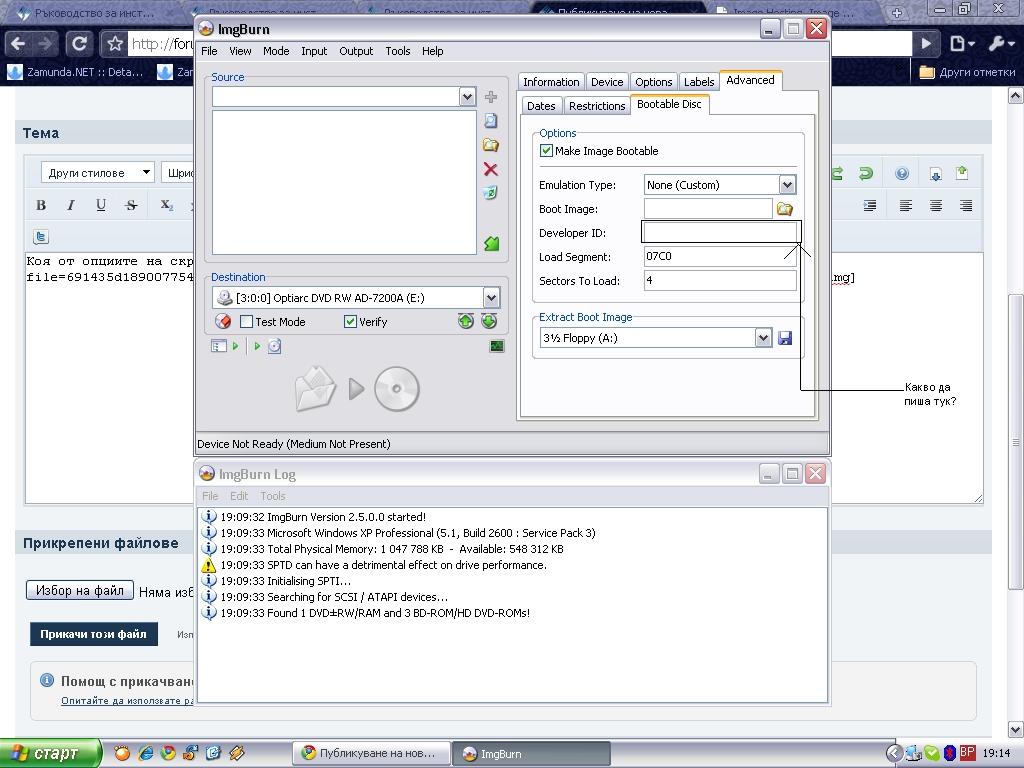Image resolution: width=1024 pixels, height=768 pixels.
Task: Click the save extracted boot image floppy icon
Action: (785, 338)
